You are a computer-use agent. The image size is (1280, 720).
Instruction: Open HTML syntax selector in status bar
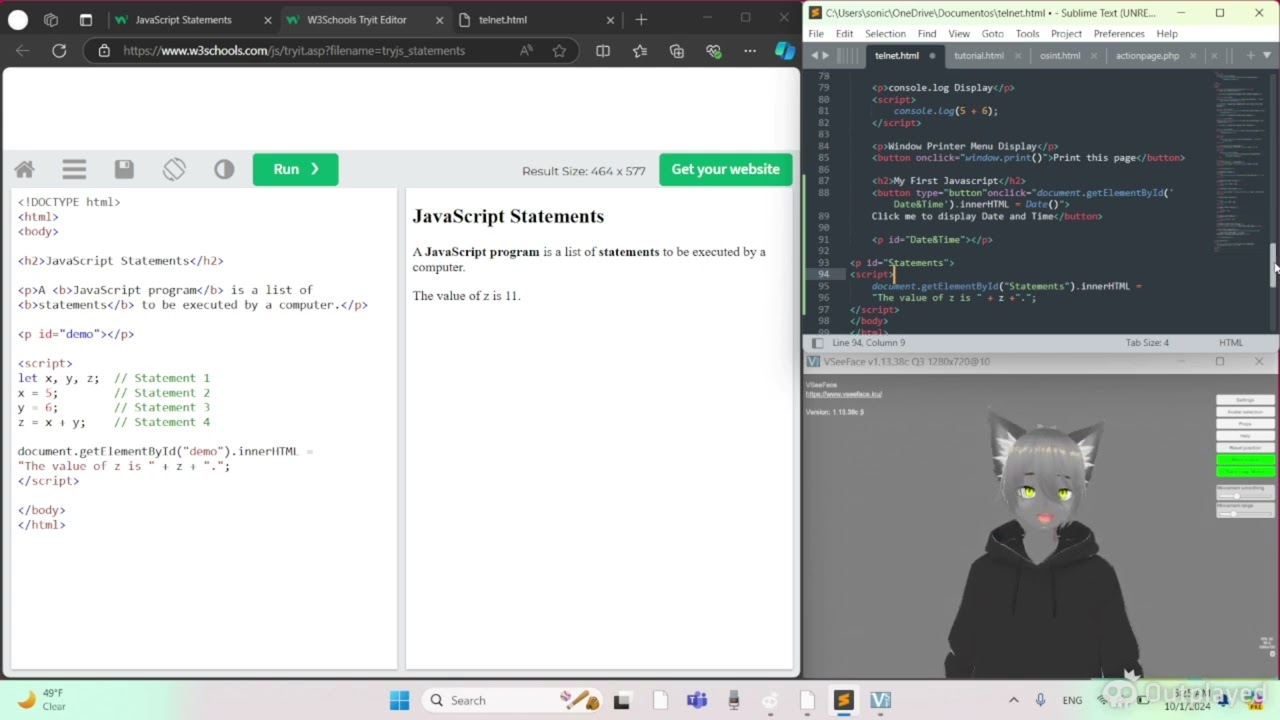(1231, 343)
